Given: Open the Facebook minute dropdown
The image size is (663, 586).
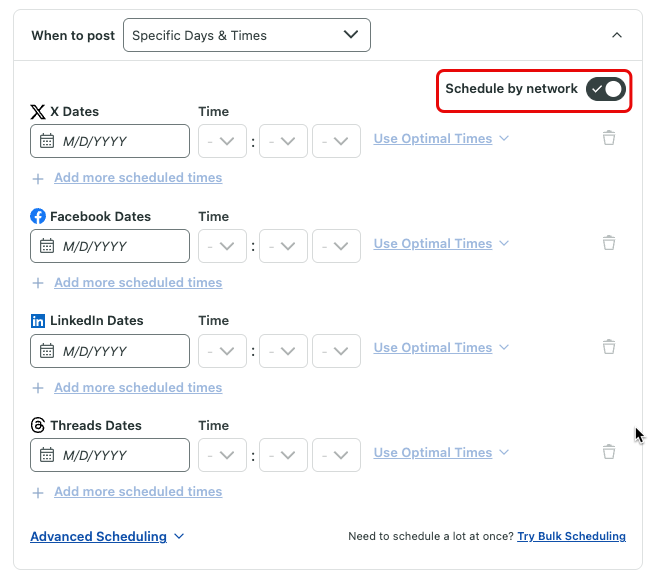Looking at the screenshot, I should (x=283, y=246).
